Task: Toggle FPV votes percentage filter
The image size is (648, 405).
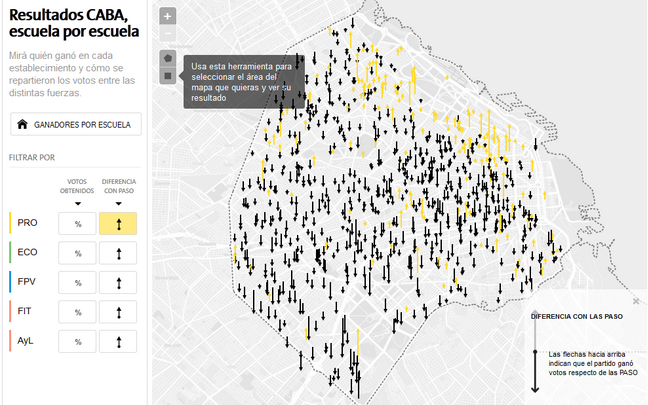Action: (77, 283)
